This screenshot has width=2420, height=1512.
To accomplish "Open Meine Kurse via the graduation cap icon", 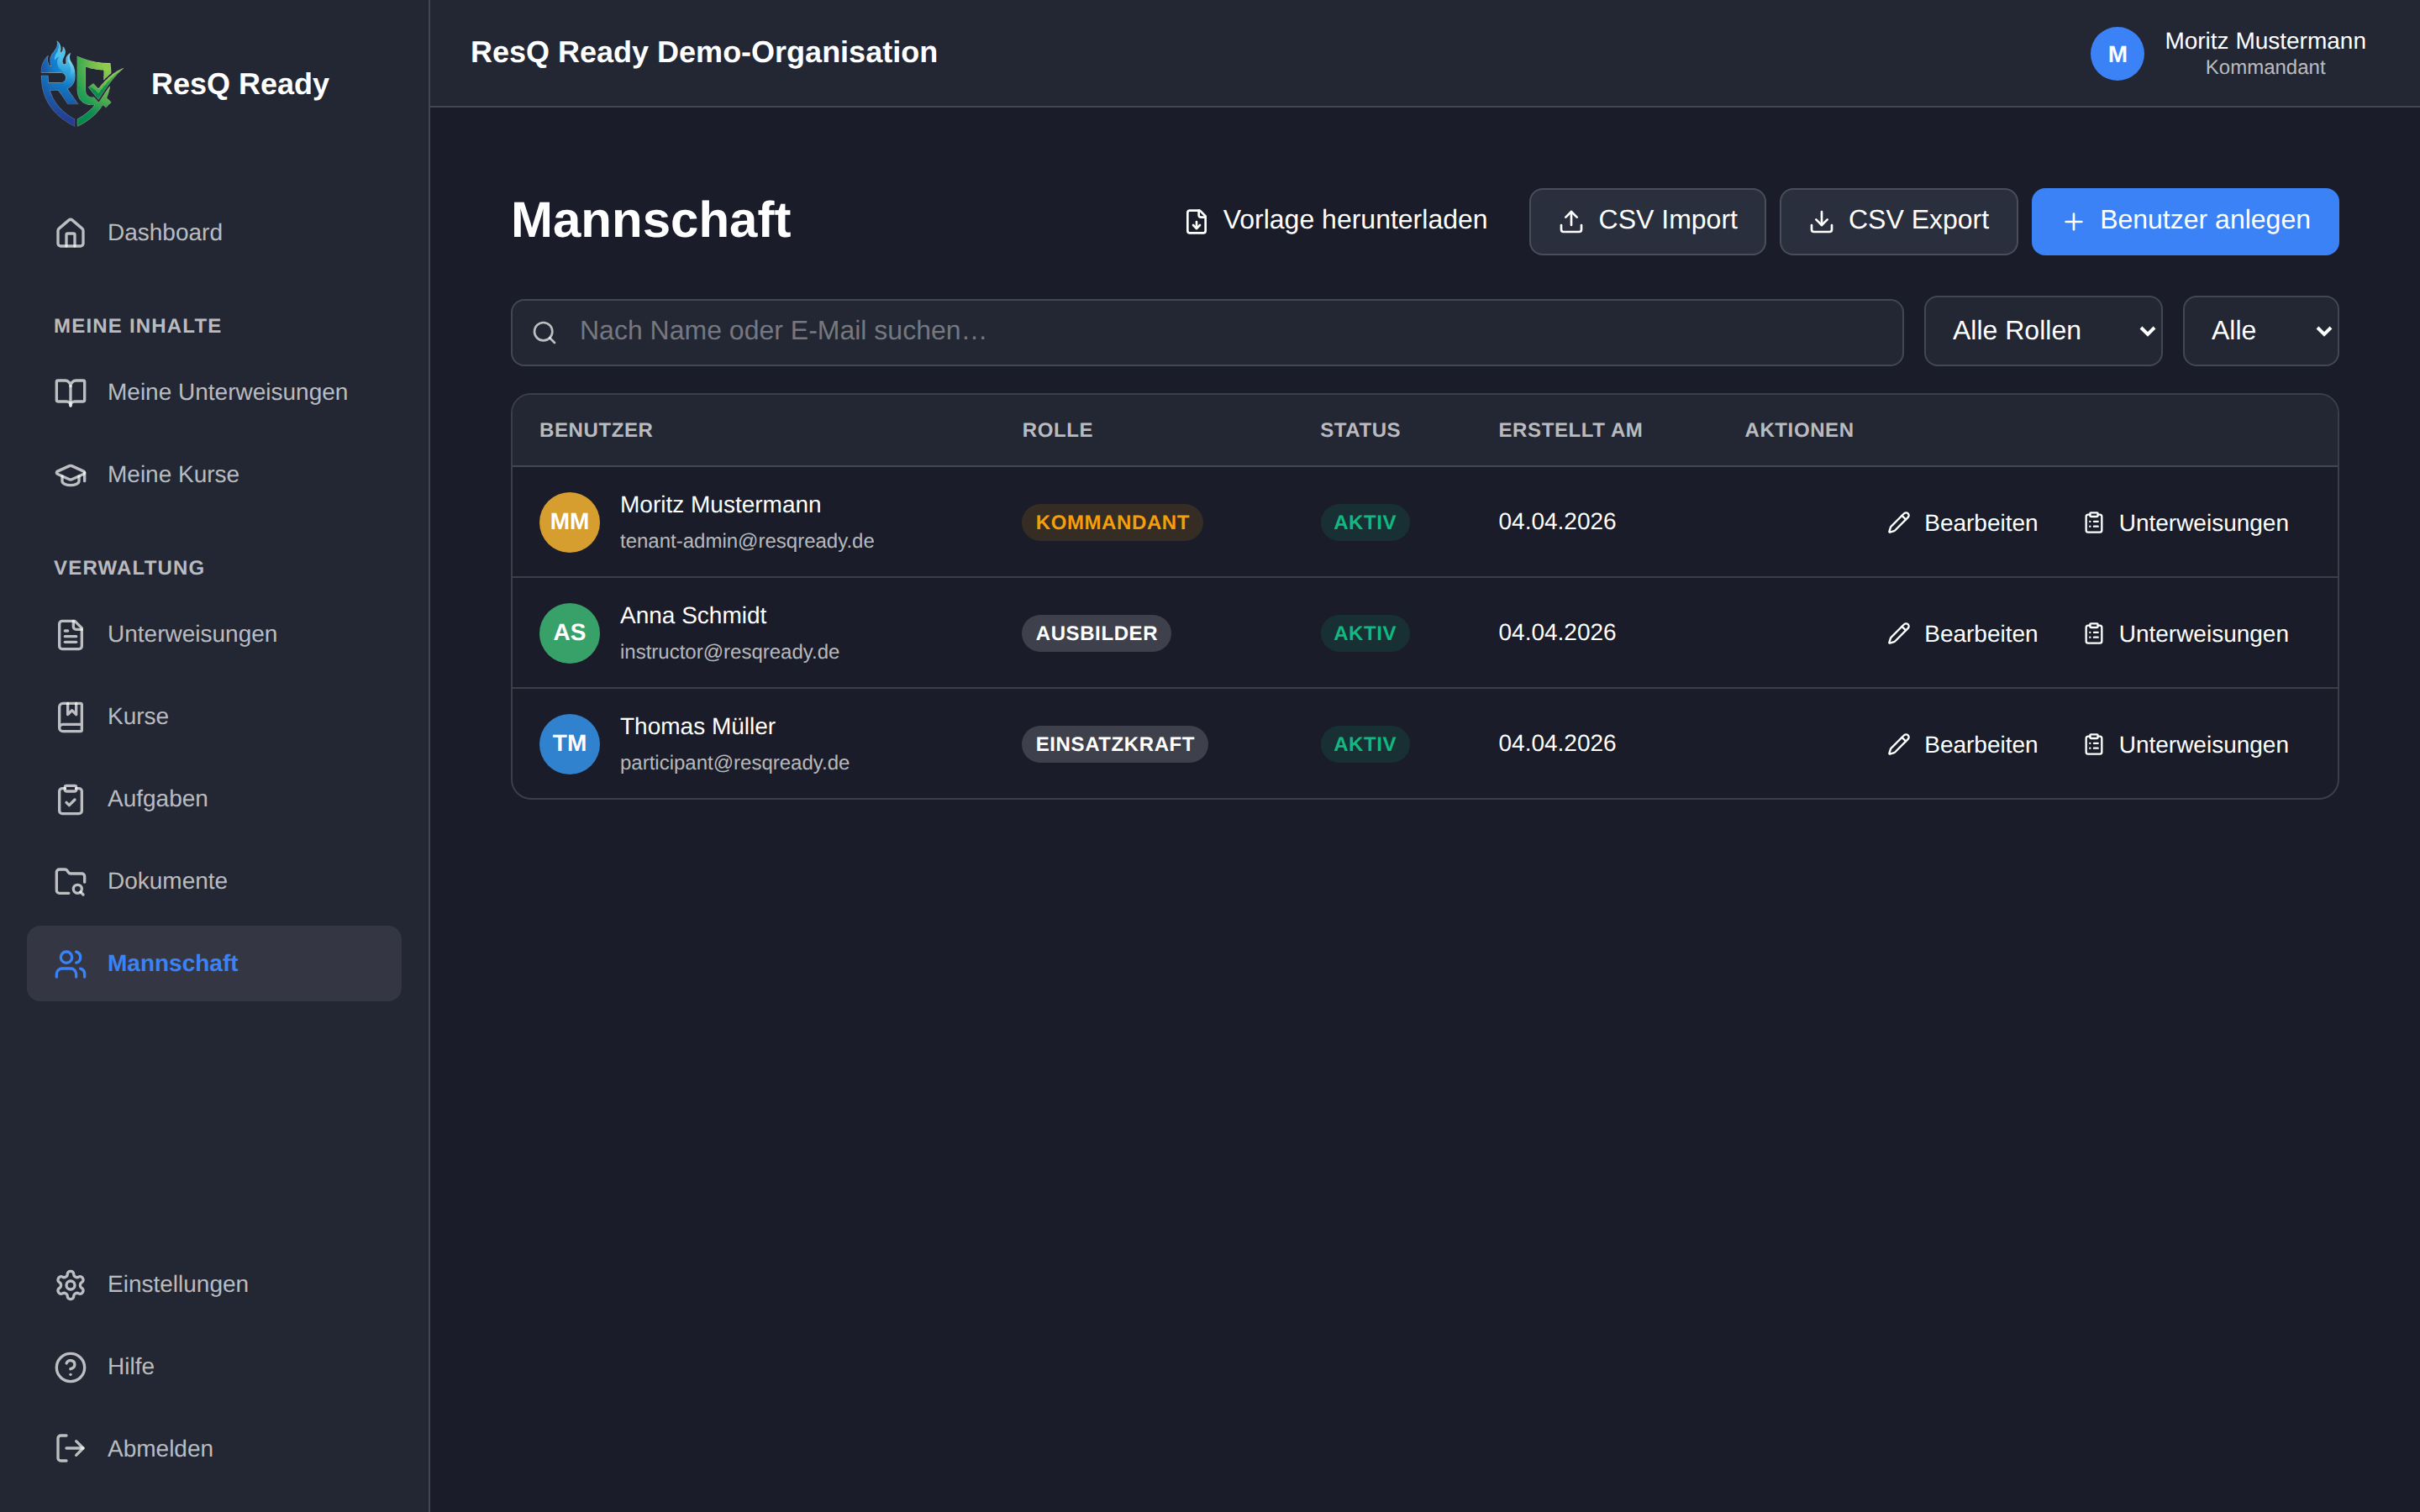I will click(70, 475).
